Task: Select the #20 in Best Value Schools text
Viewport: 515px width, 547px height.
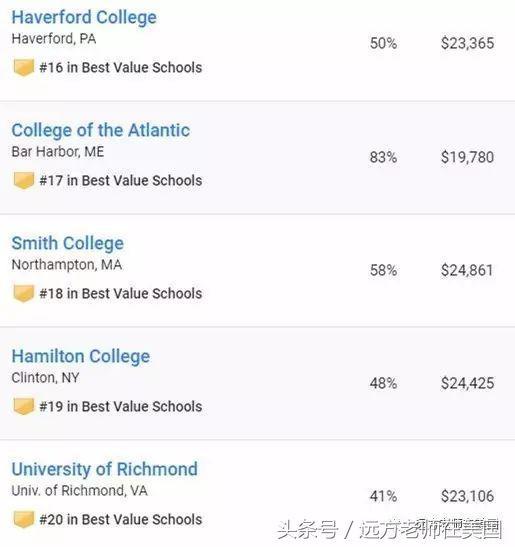Action: [121, 520]
